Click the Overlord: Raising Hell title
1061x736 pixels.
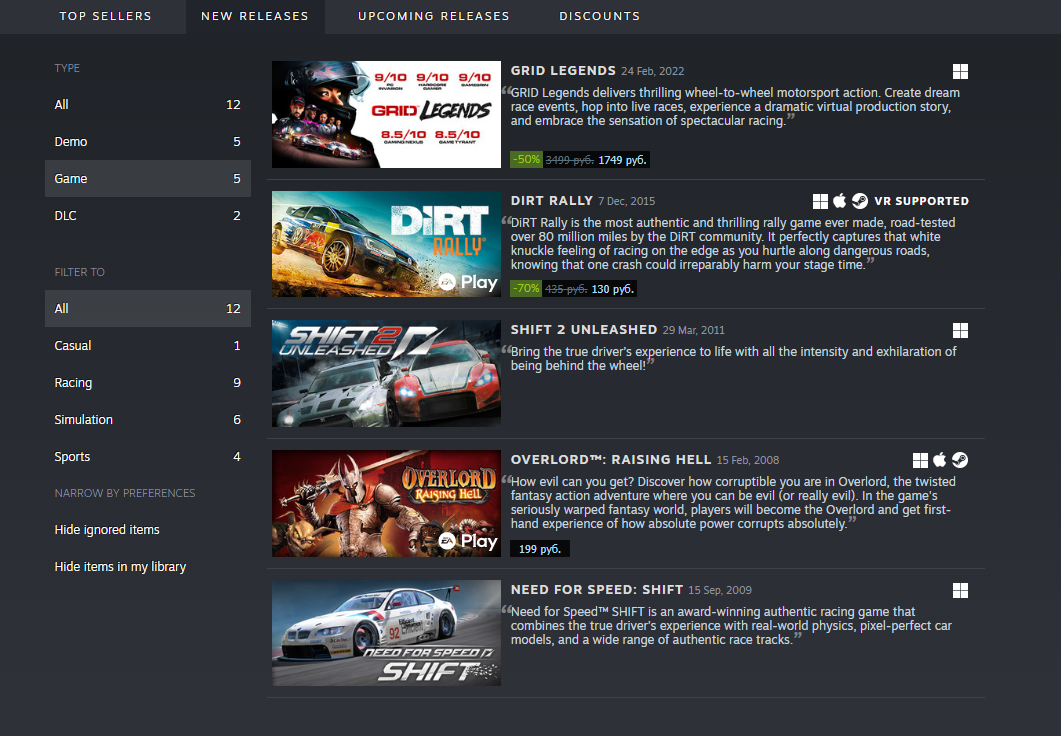point(611,459)
